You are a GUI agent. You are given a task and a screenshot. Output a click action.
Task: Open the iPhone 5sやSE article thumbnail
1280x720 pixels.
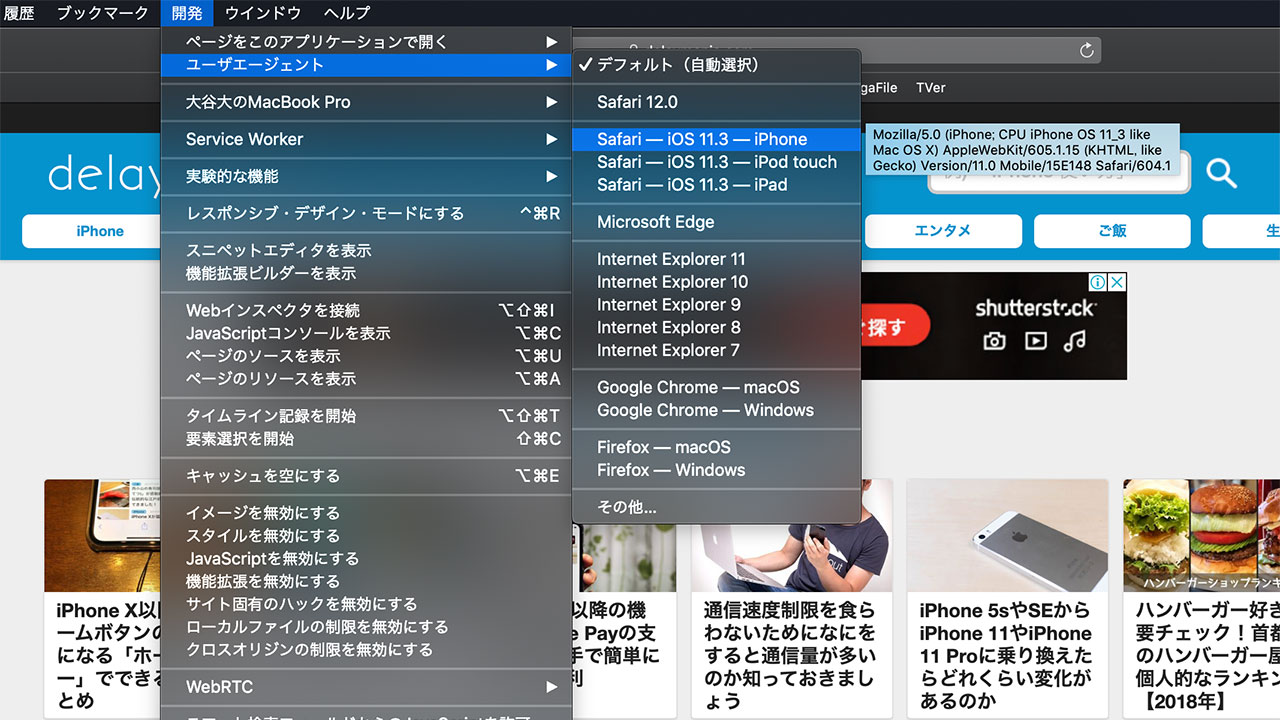[1007, 535]
